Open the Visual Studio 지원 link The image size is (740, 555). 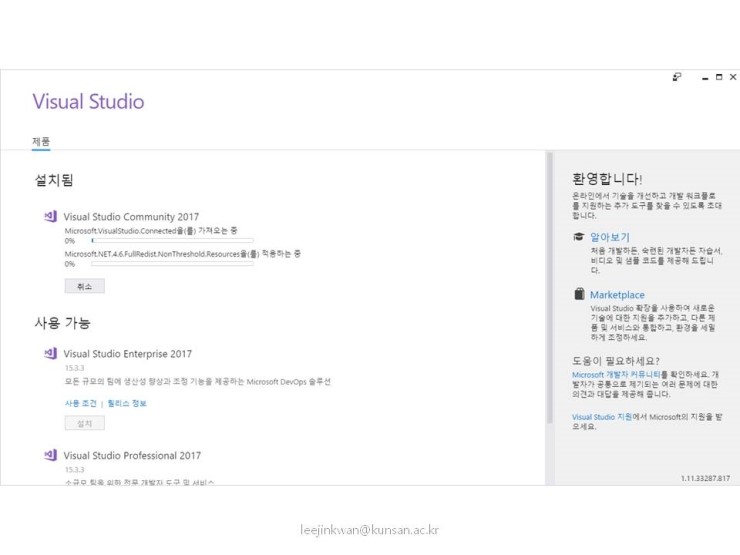pyautogui.click(x=602, y=417)
